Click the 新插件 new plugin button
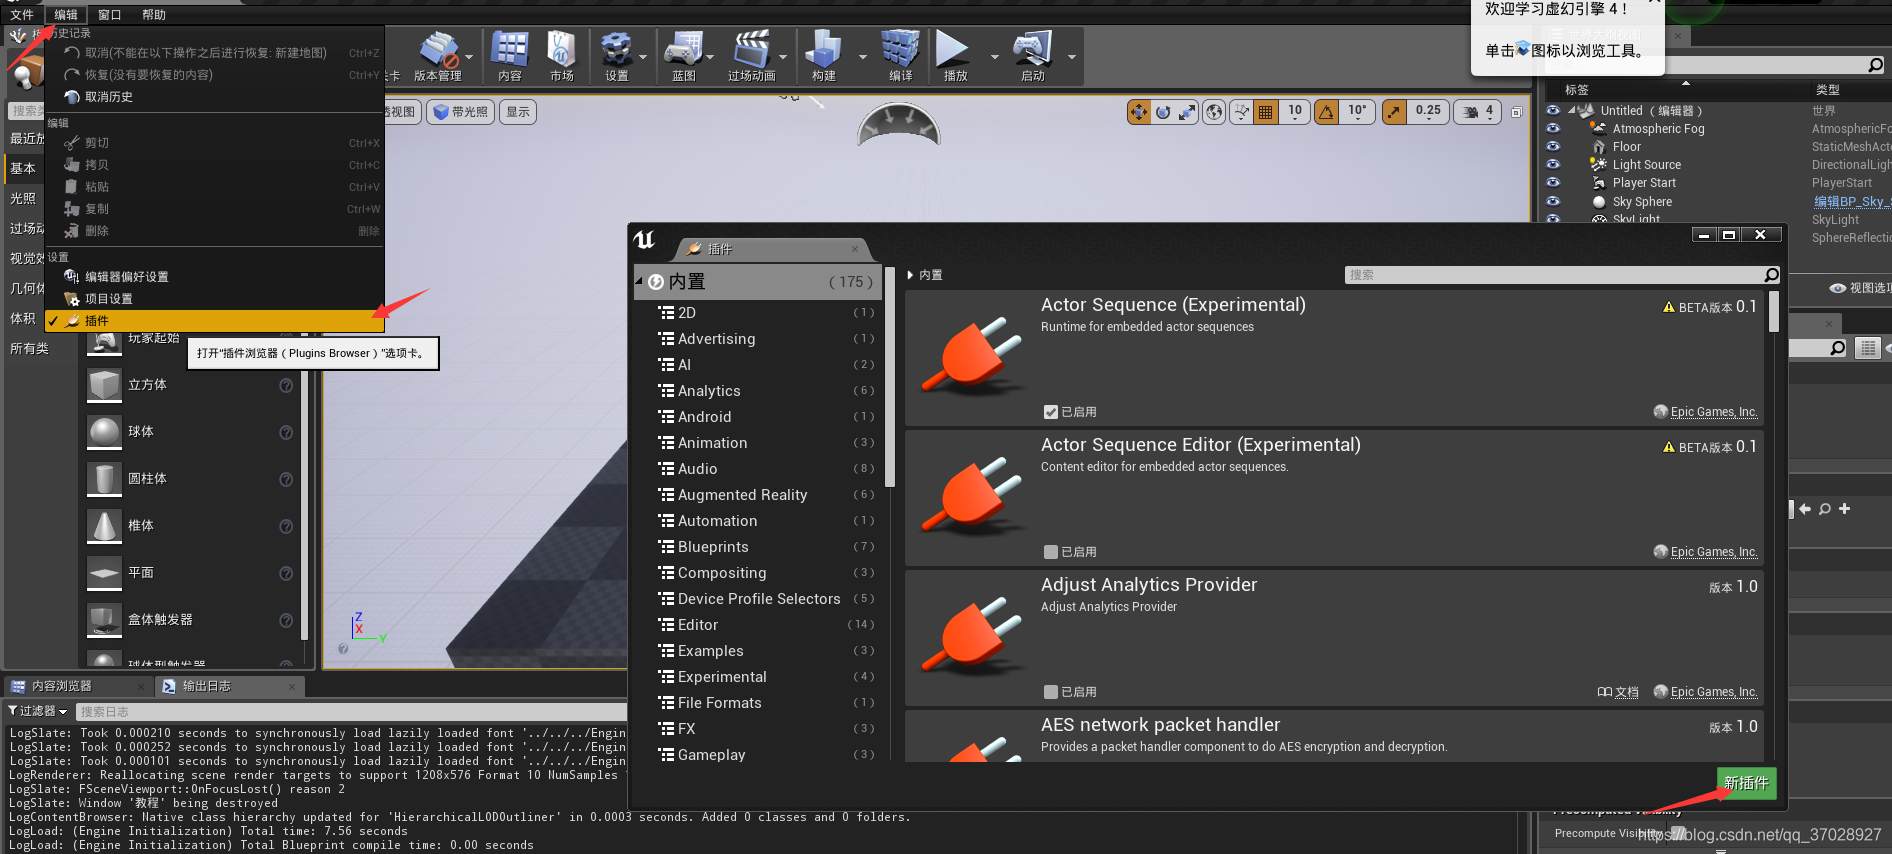 pos(1746,783)
